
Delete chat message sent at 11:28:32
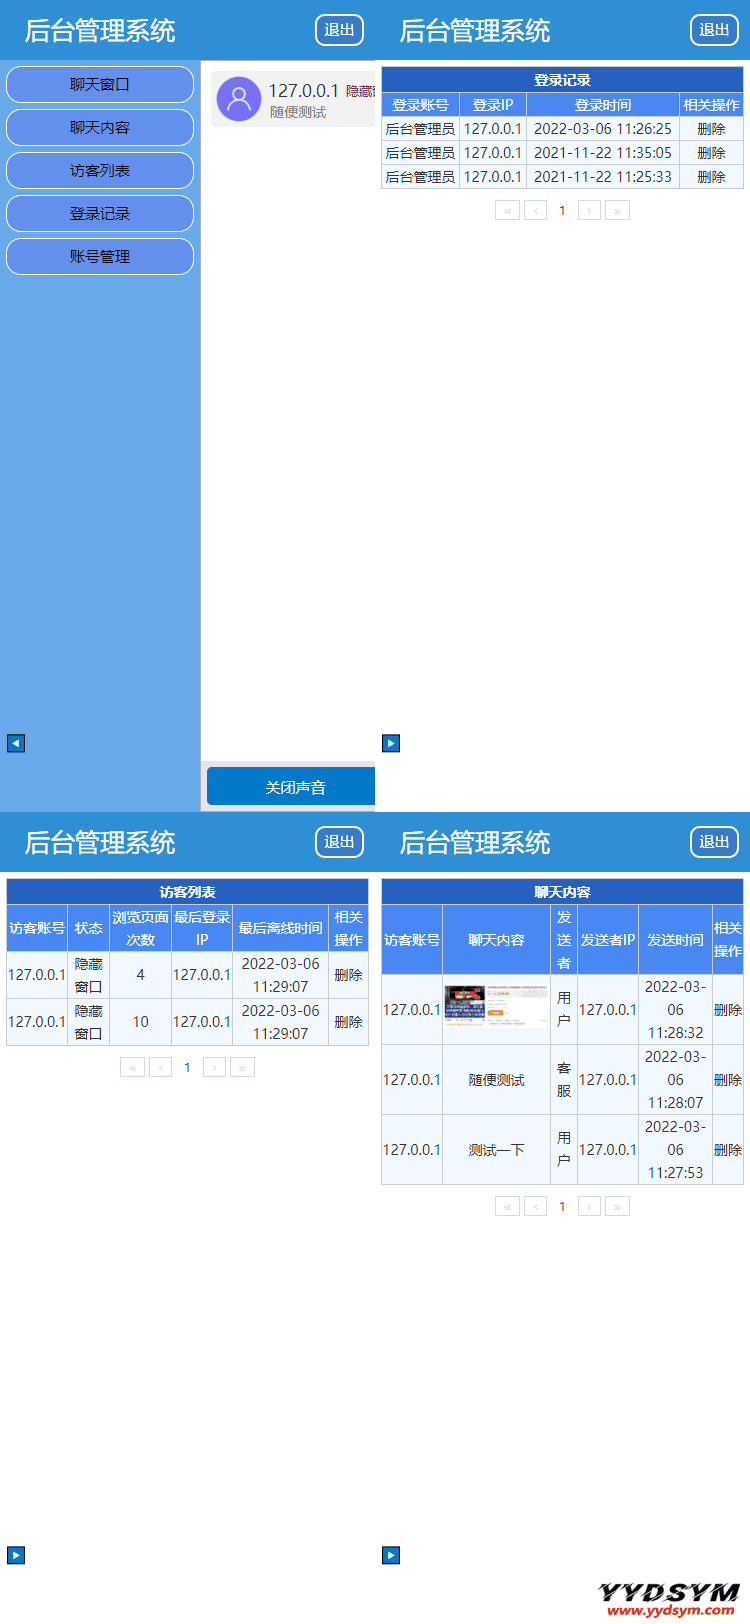[727, 1010]
